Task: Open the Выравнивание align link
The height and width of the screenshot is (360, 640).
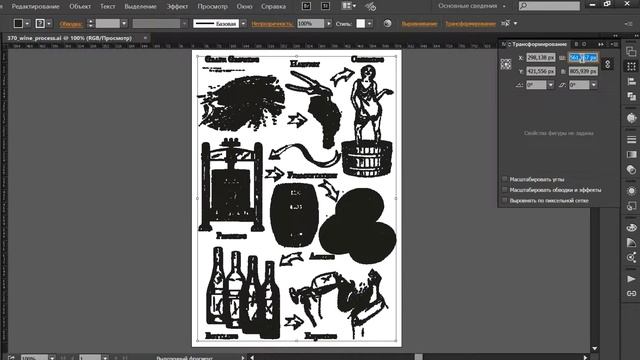Action: point(419,24)
